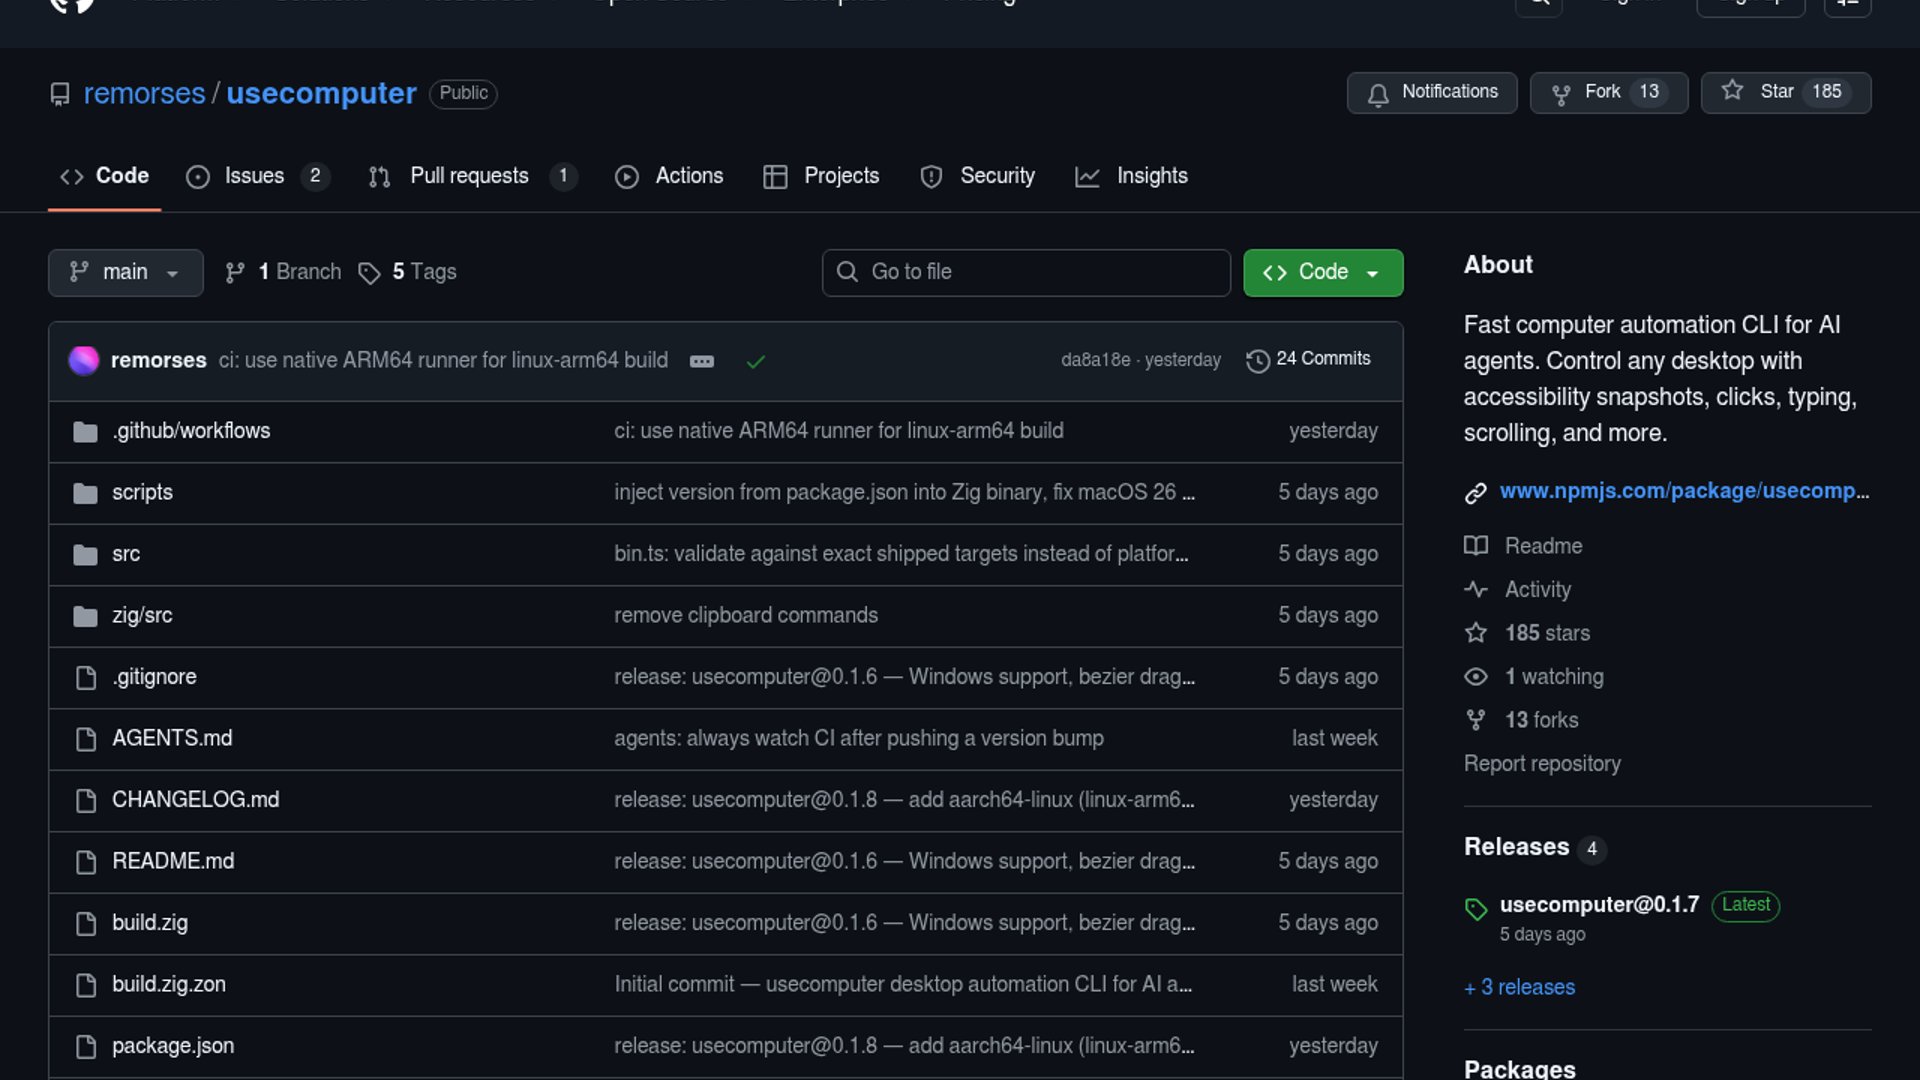View the 24 Commits history

point(1309,359)
